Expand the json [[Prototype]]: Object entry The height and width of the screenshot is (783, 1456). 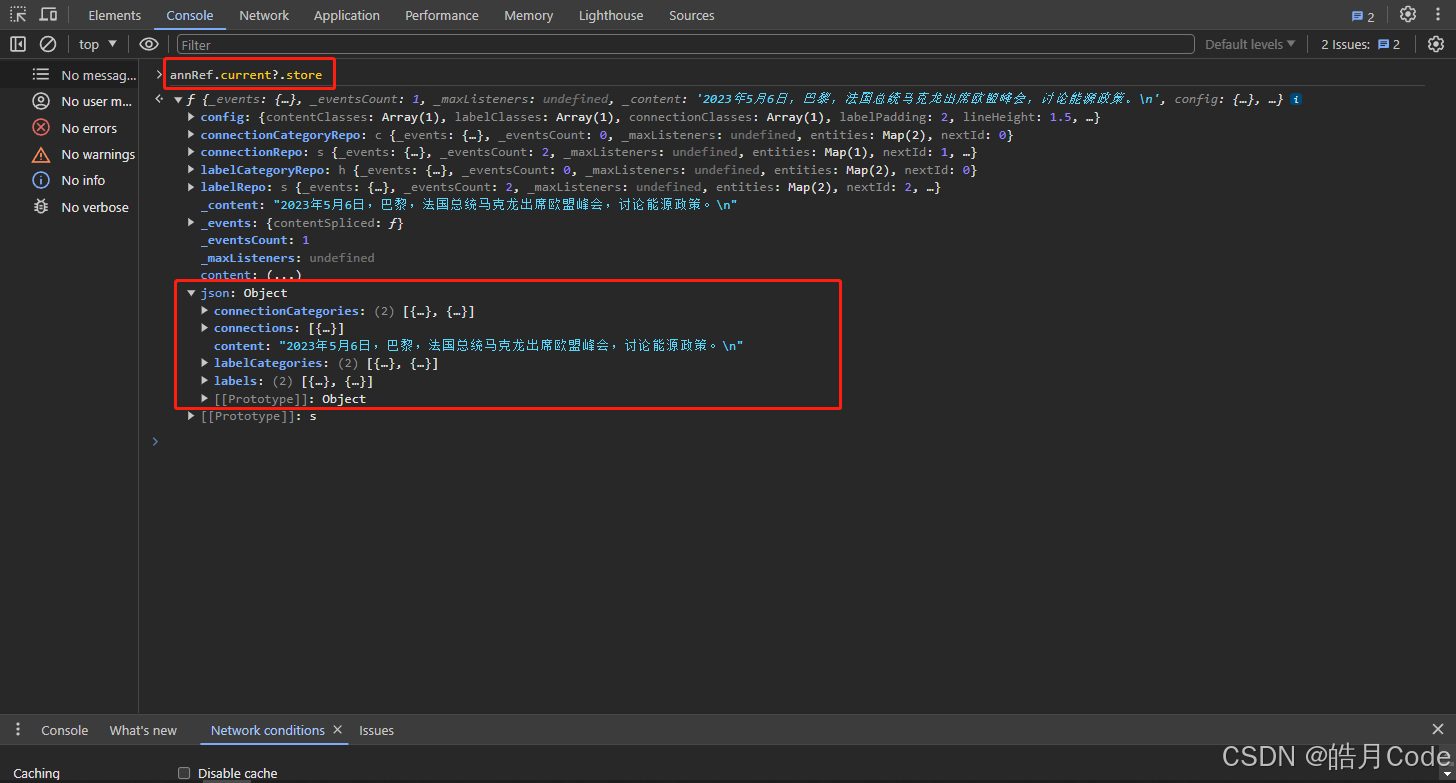(x=205, y=398)
